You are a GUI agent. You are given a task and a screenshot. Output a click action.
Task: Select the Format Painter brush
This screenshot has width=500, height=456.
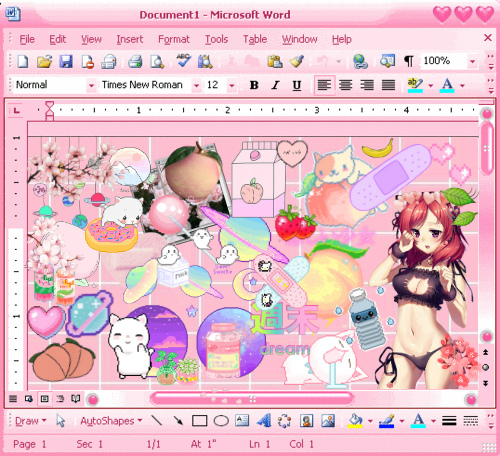point(296,61)
